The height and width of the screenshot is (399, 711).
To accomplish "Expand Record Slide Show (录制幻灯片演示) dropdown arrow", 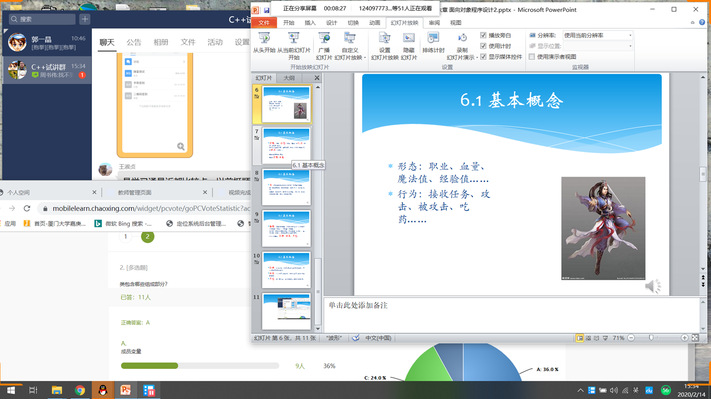I will pos(477,58).
